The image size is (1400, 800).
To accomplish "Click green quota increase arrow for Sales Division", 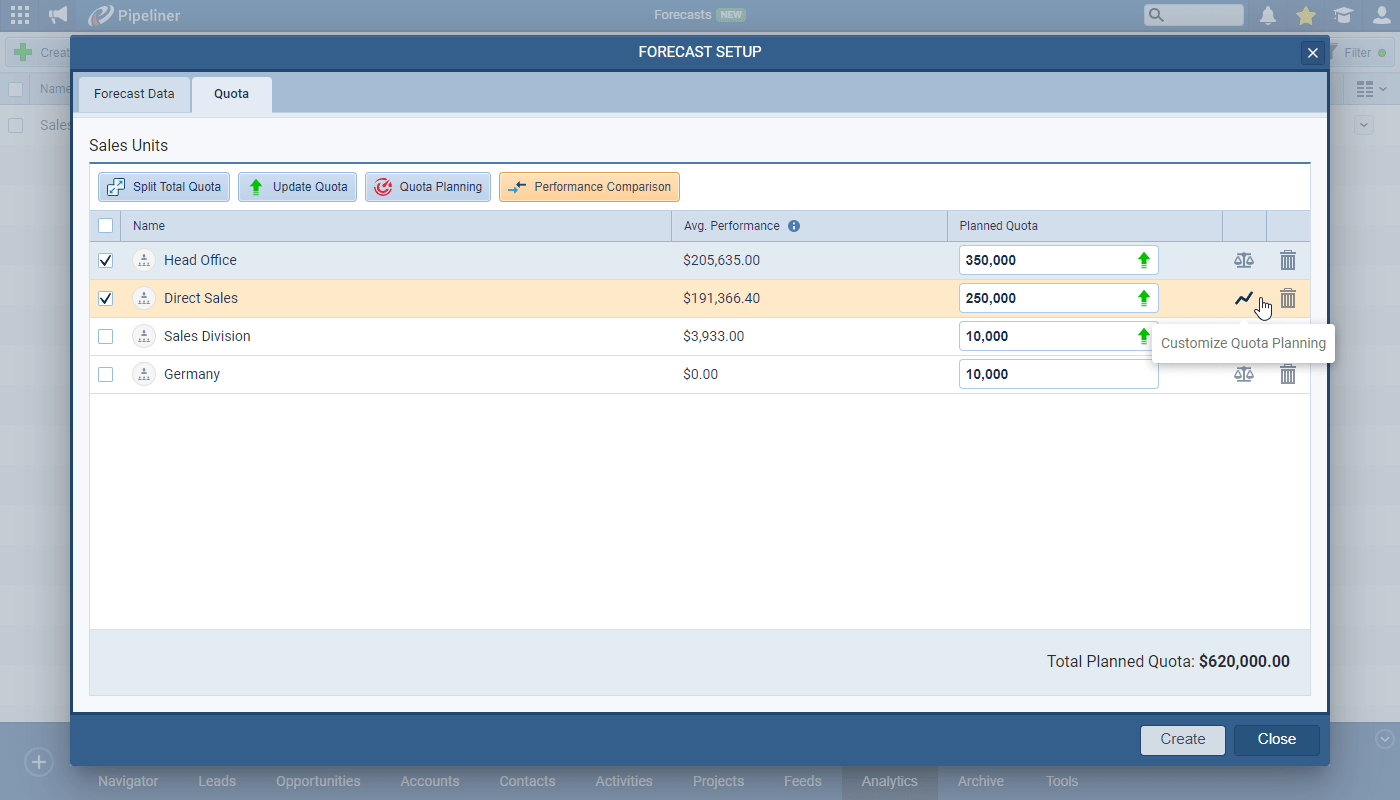I will point(1143,336).
